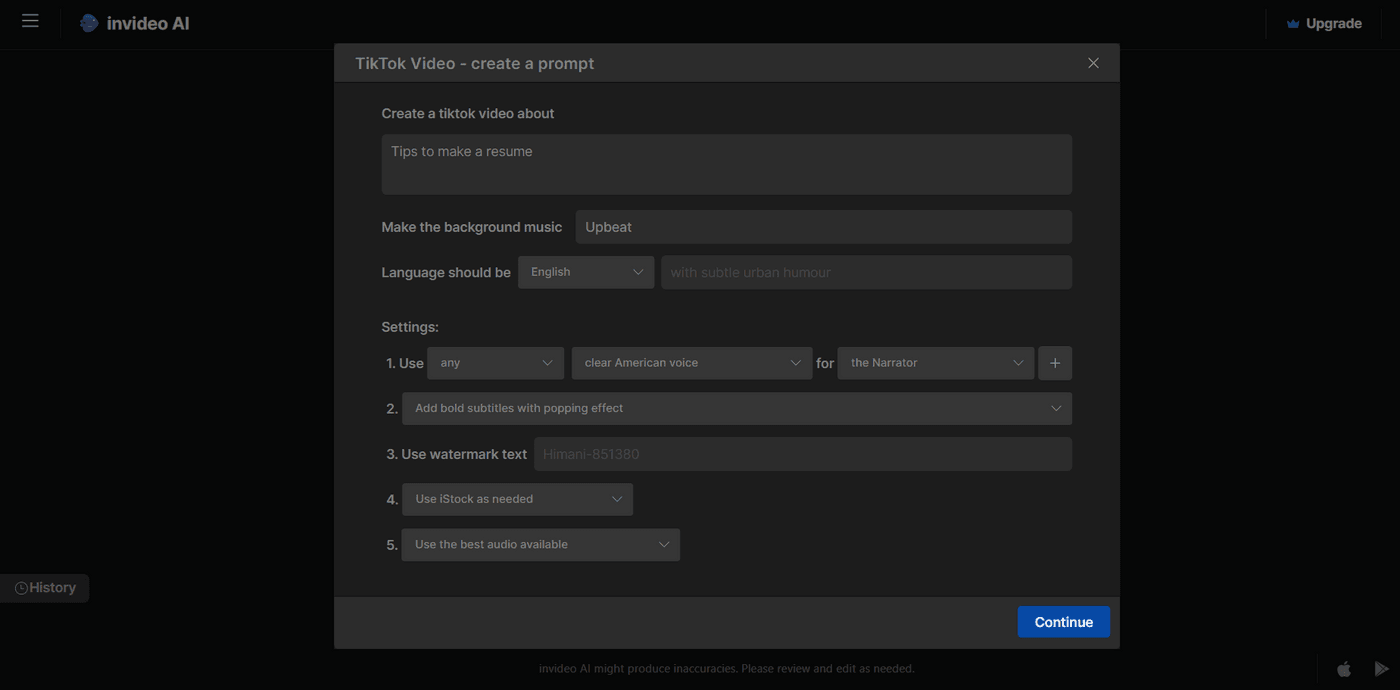Close the TikTok Video prompt dialog
Image resolution: width=1400 pixels, height=690 pixels.
[x=1093, y=63]
